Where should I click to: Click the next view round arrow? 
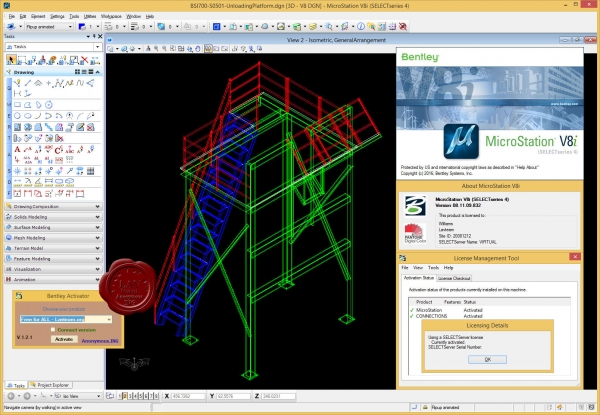[27, 396]
